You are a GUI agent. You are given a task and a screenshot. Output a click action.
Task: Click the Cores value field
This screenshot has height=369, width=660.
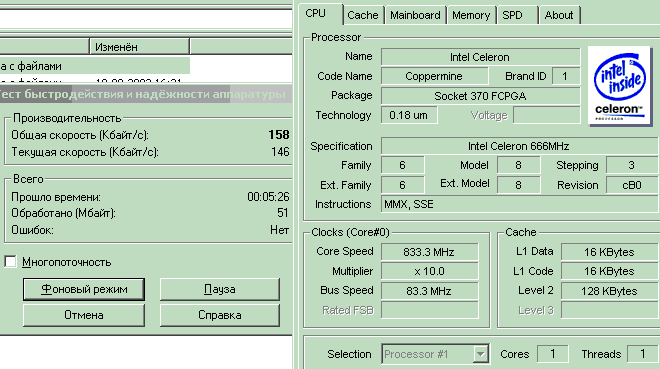[553, 354]
